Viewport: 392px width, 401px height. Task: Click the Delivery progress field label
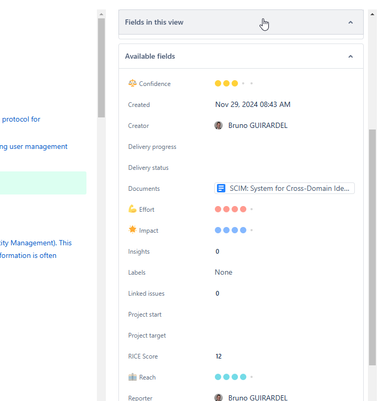152,147
